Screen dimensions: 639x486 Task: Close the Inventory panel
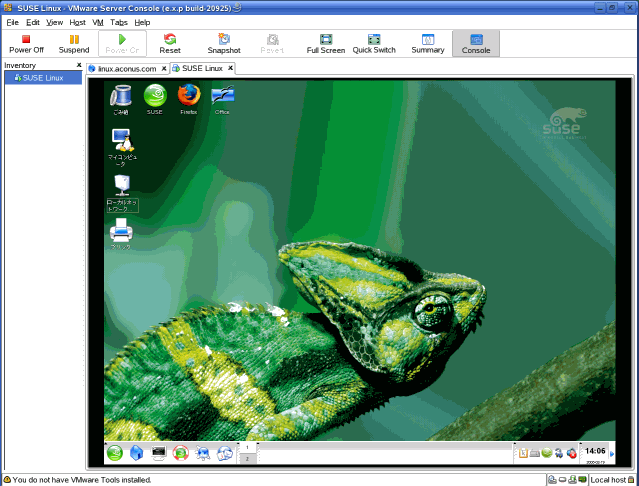pyautogui.click(x=79, y=66)
